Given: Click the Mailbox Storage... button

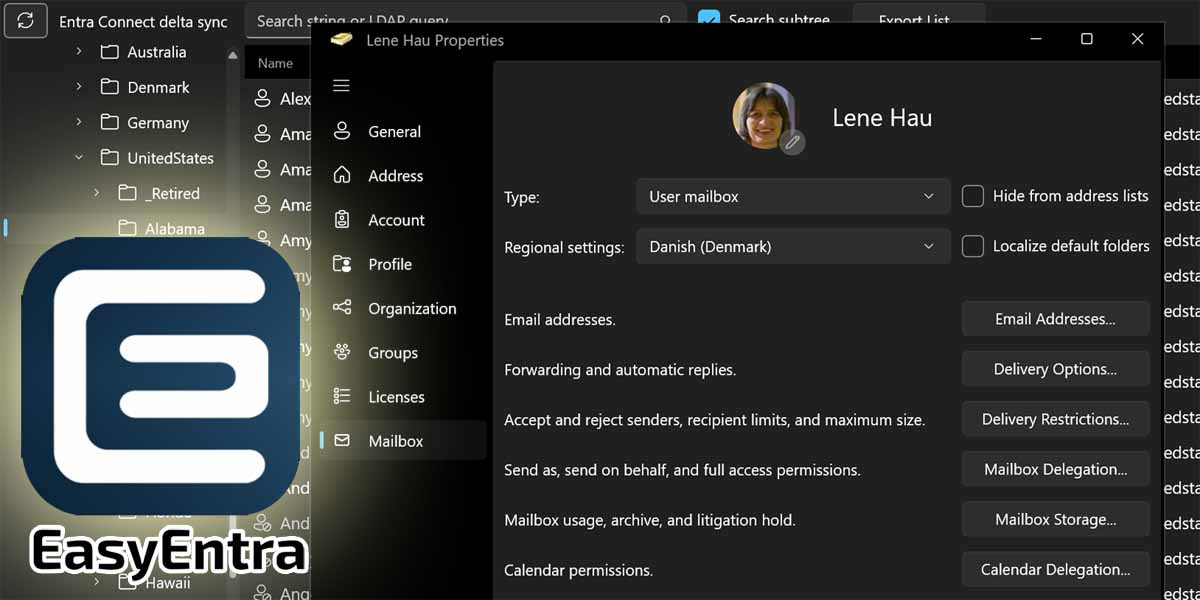Looking at the screenshot, I should tap(1055, 519).
